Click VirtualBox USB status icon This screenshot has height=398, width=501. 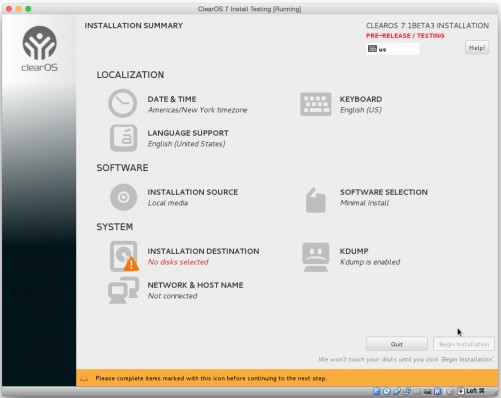397,391
